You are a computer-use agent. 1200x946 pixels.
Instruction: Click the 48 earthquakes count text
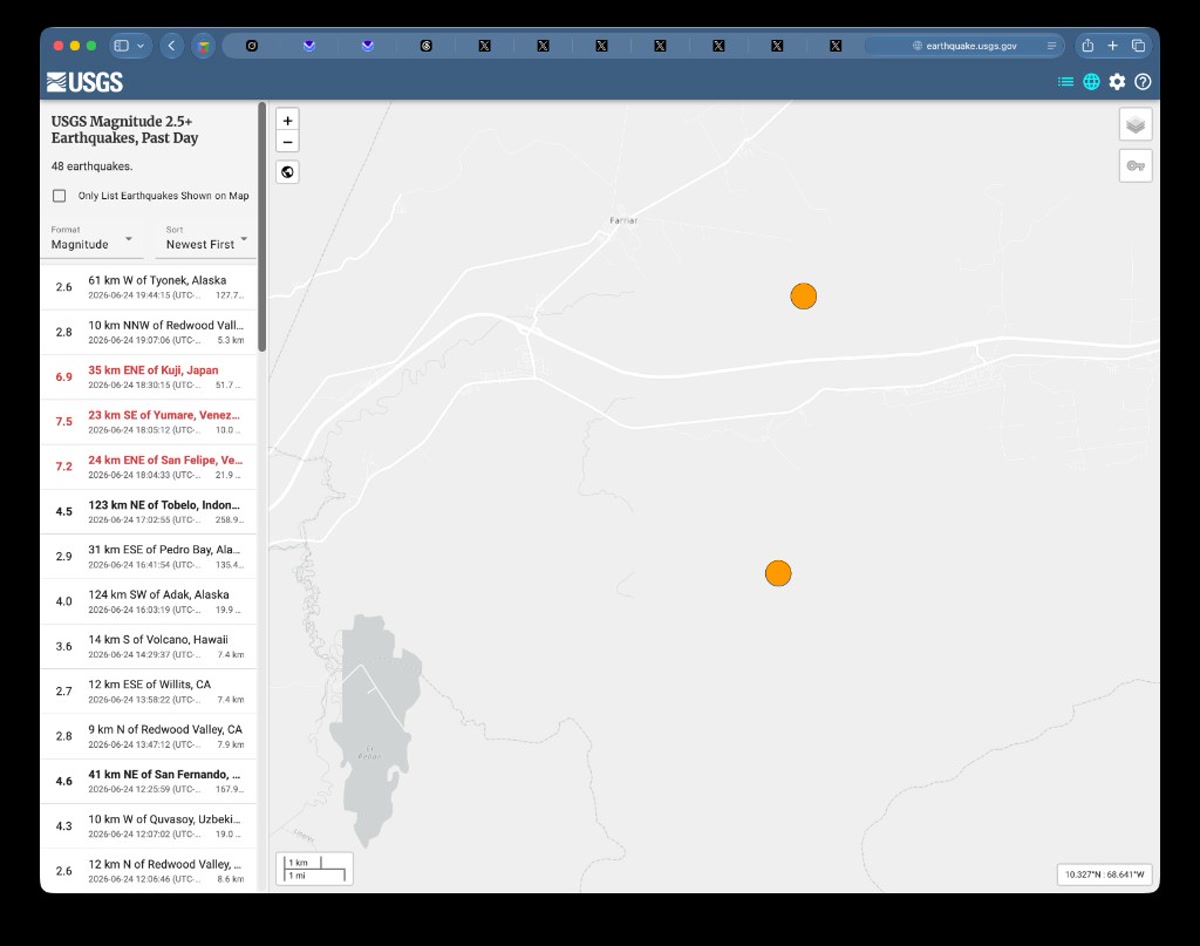[92, 166]
